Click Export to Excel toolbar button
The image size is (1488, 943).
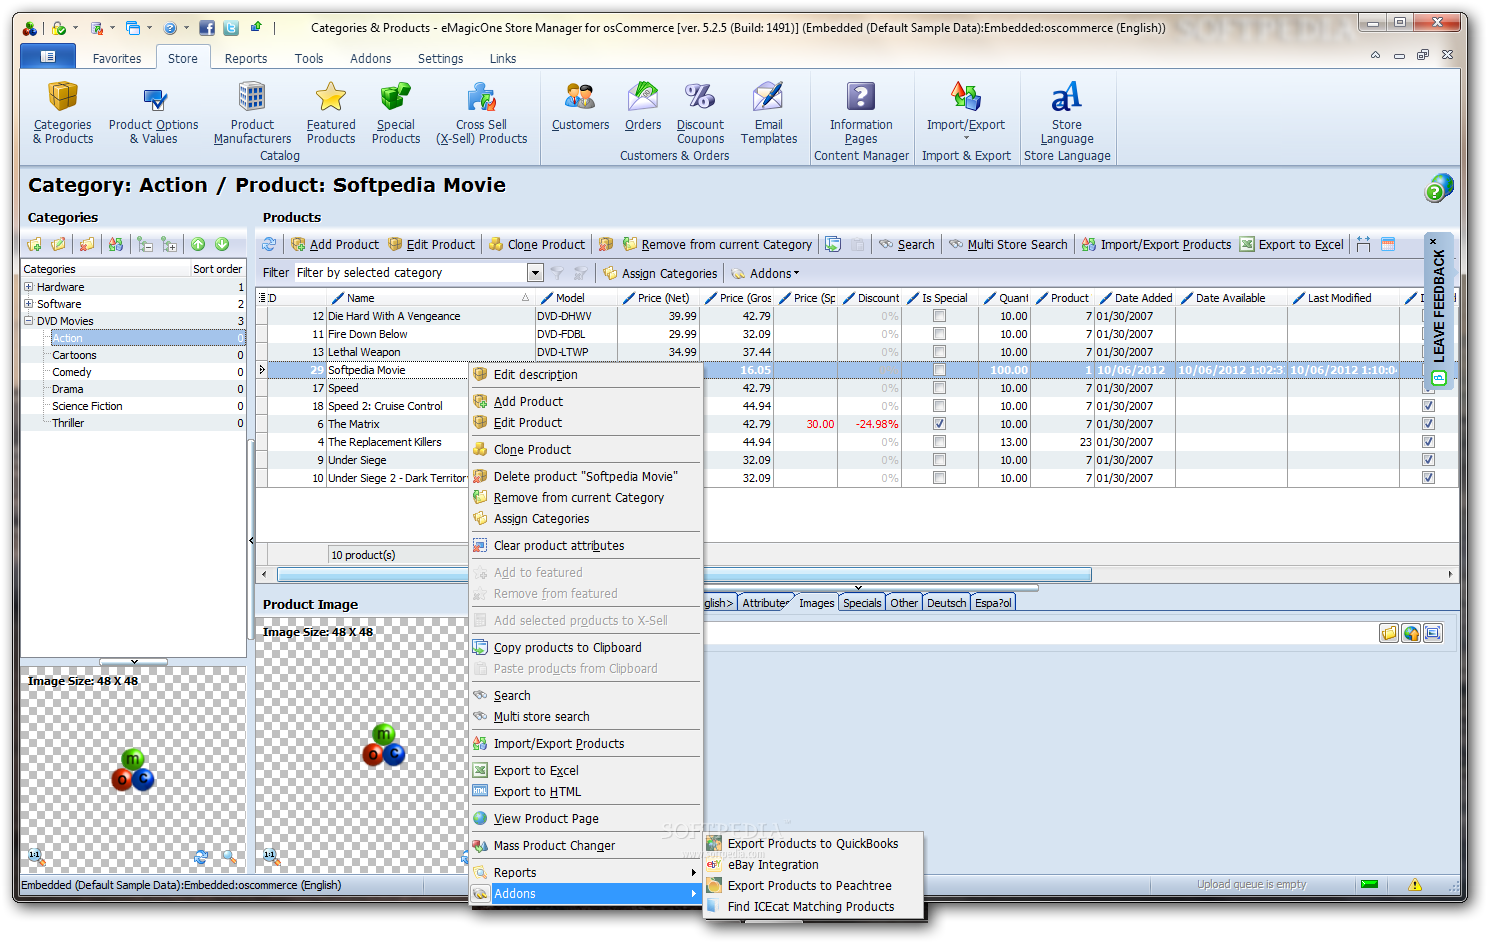[1291, 244]
